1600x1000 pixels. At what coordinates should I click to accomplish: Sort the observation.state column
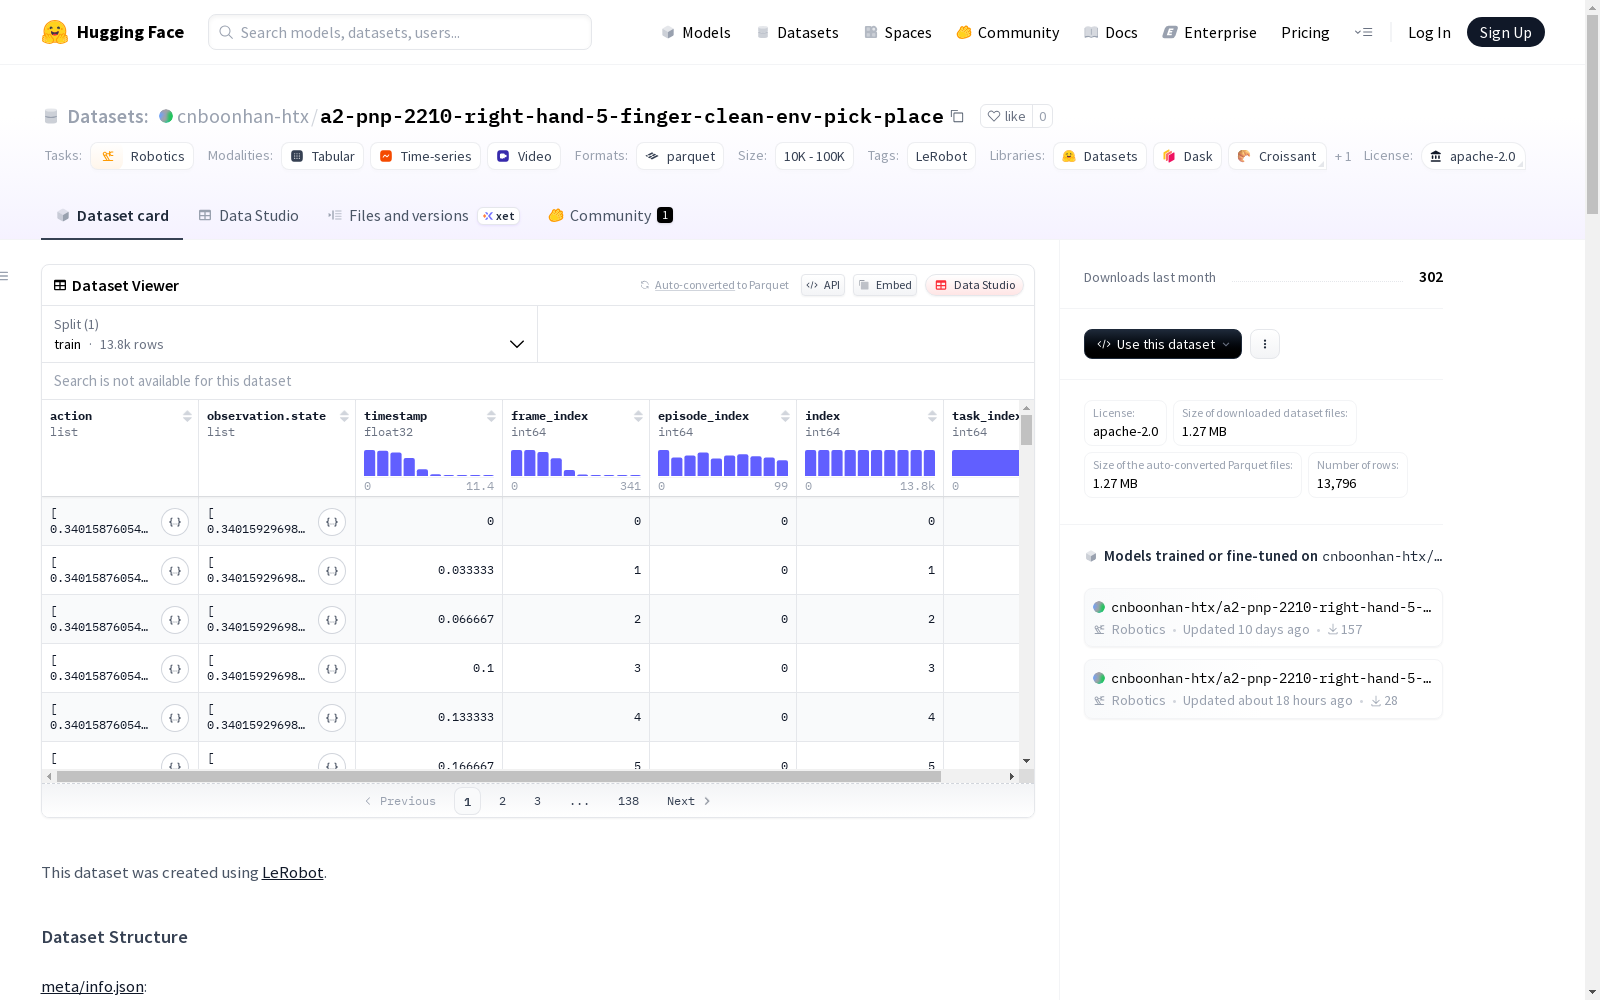point(344,416)
